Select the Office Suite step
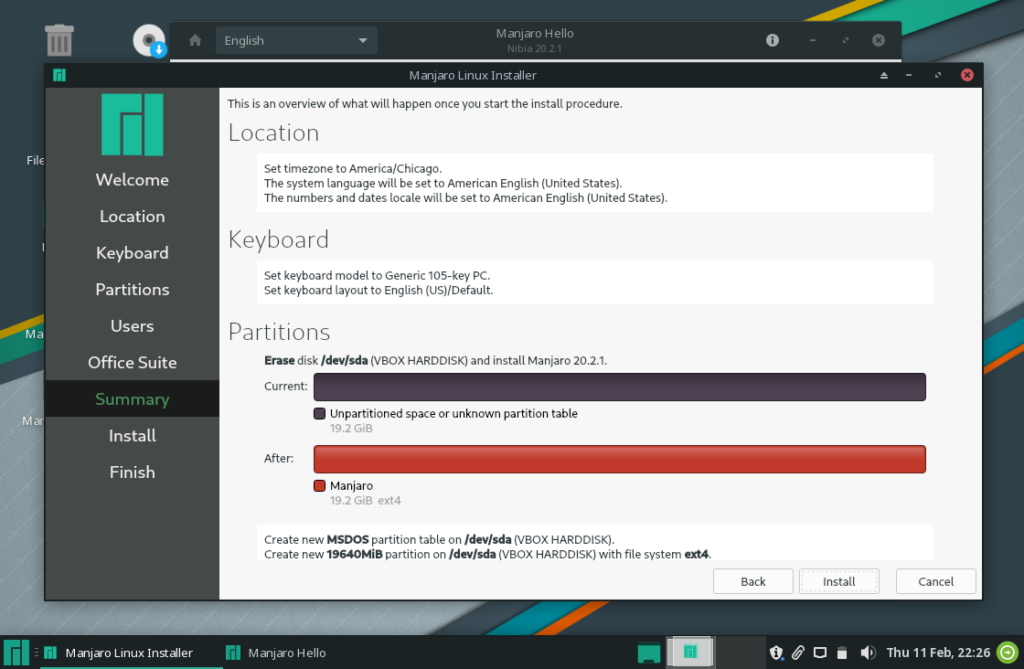 [132, 363]
